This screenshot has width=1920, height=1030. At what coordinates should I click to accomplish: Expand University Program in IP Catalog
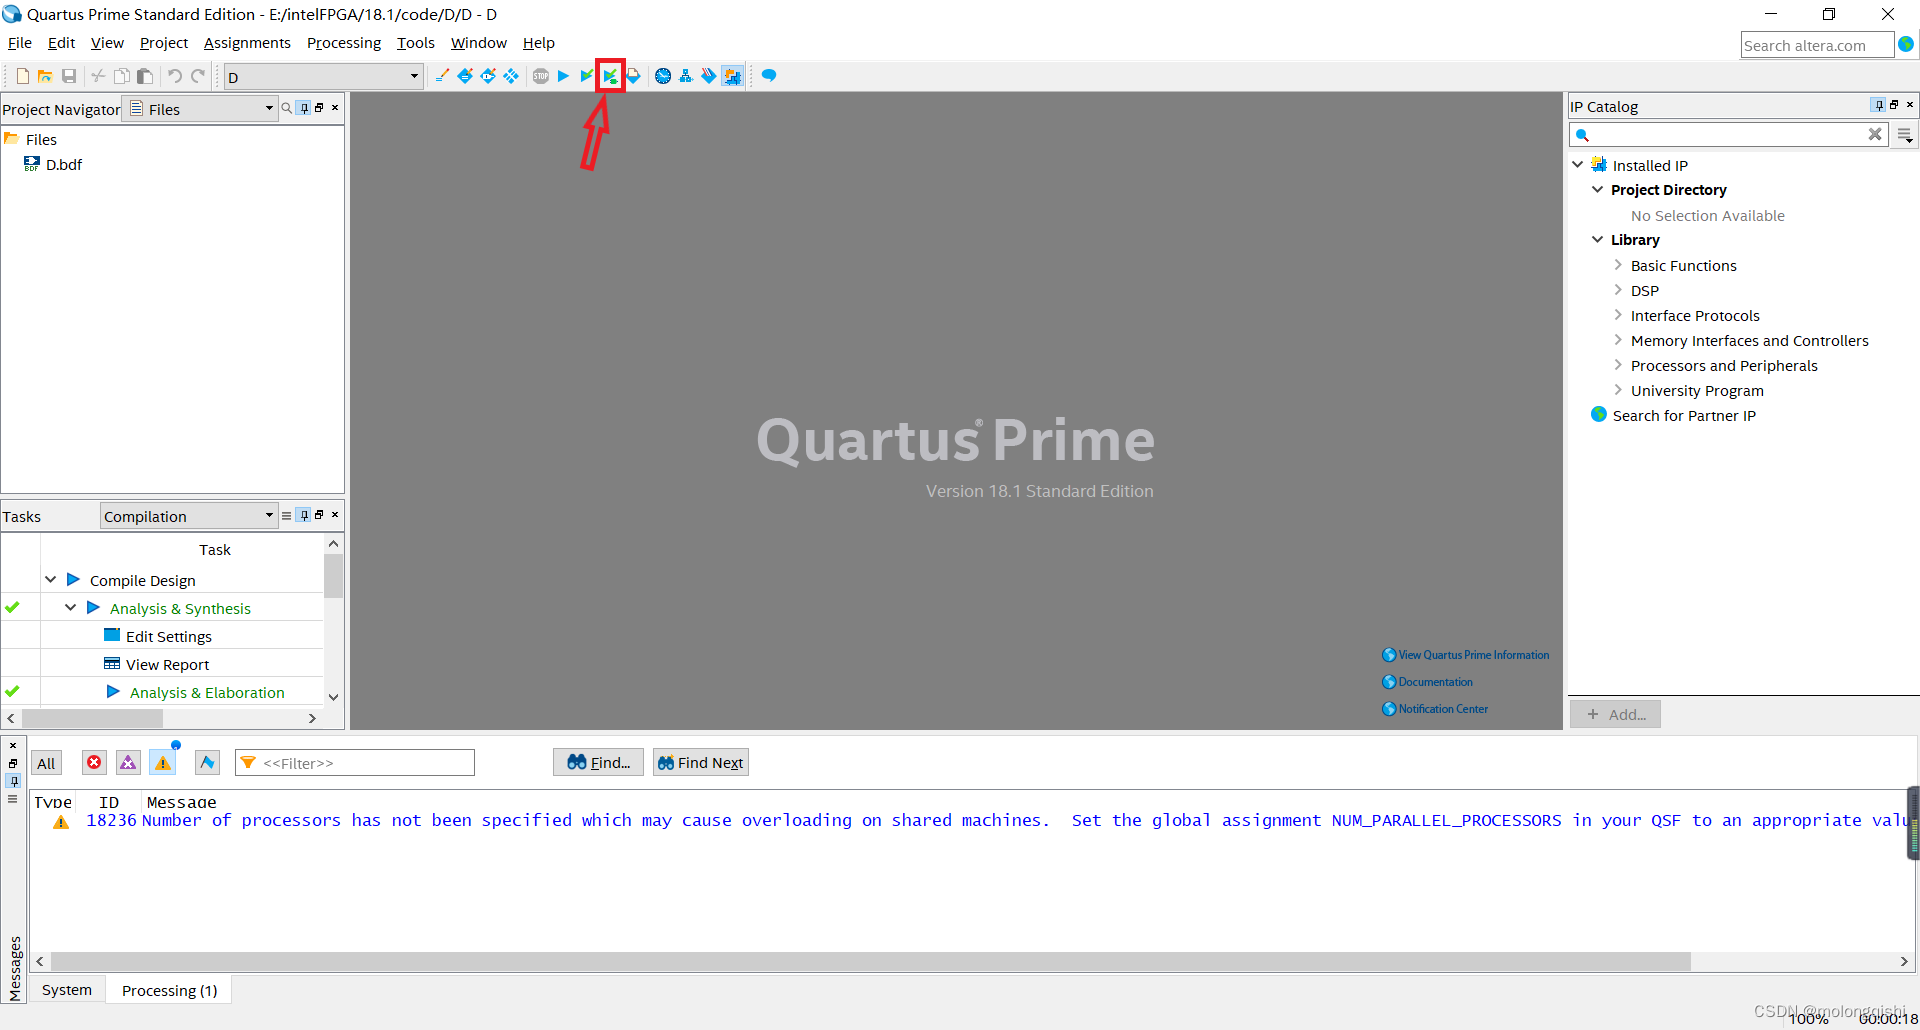tap(1619, 390)
